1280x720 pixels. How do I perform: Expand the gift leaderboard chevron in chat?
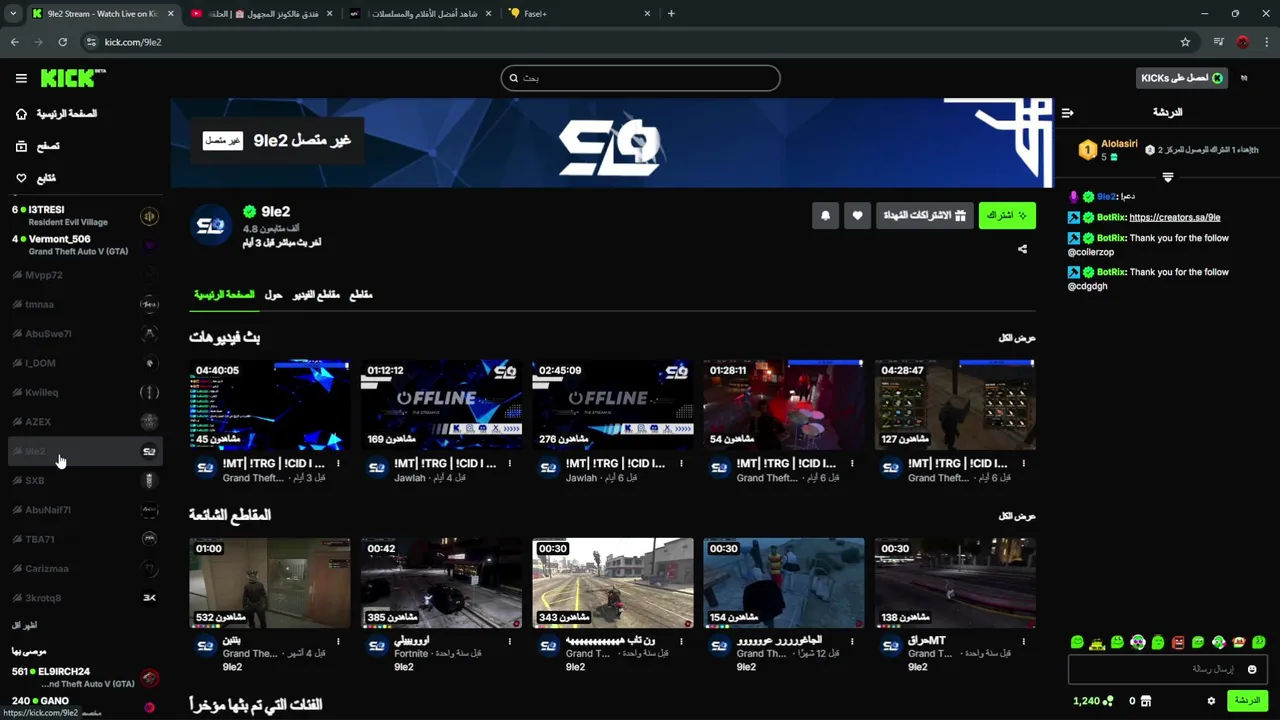(1167, 177)
